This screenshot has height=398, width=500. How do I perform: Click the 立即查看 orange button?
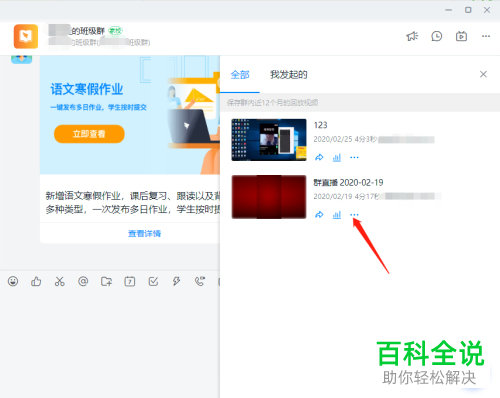tap(89, 134)
